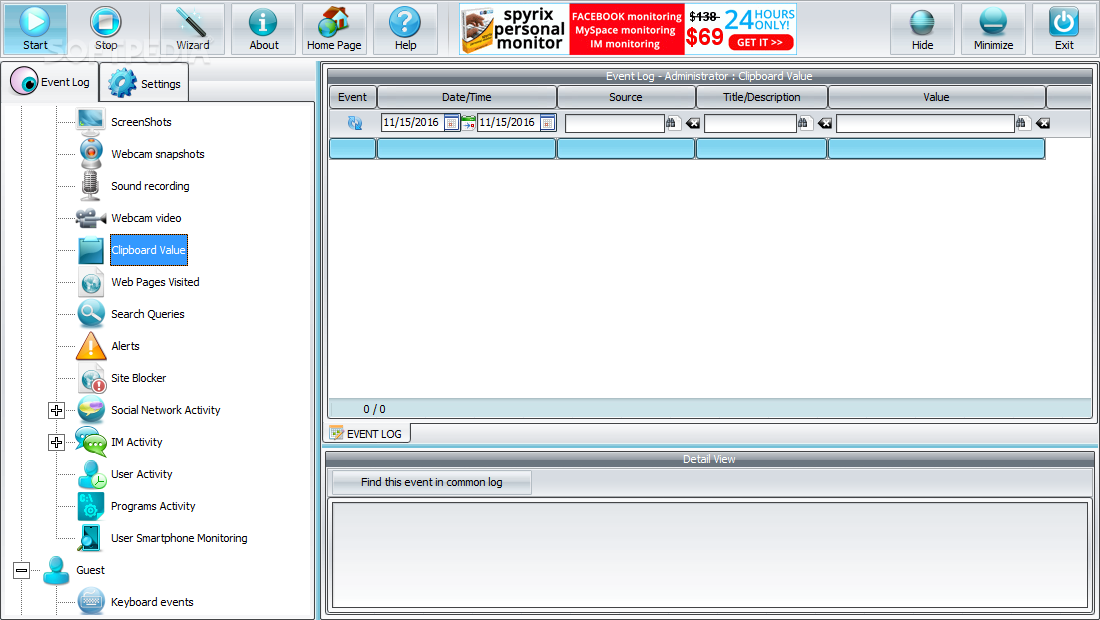Search with Value filter binoculars icon
Viewport: 1100px width, 620px height.
[x=1021, y=123]
